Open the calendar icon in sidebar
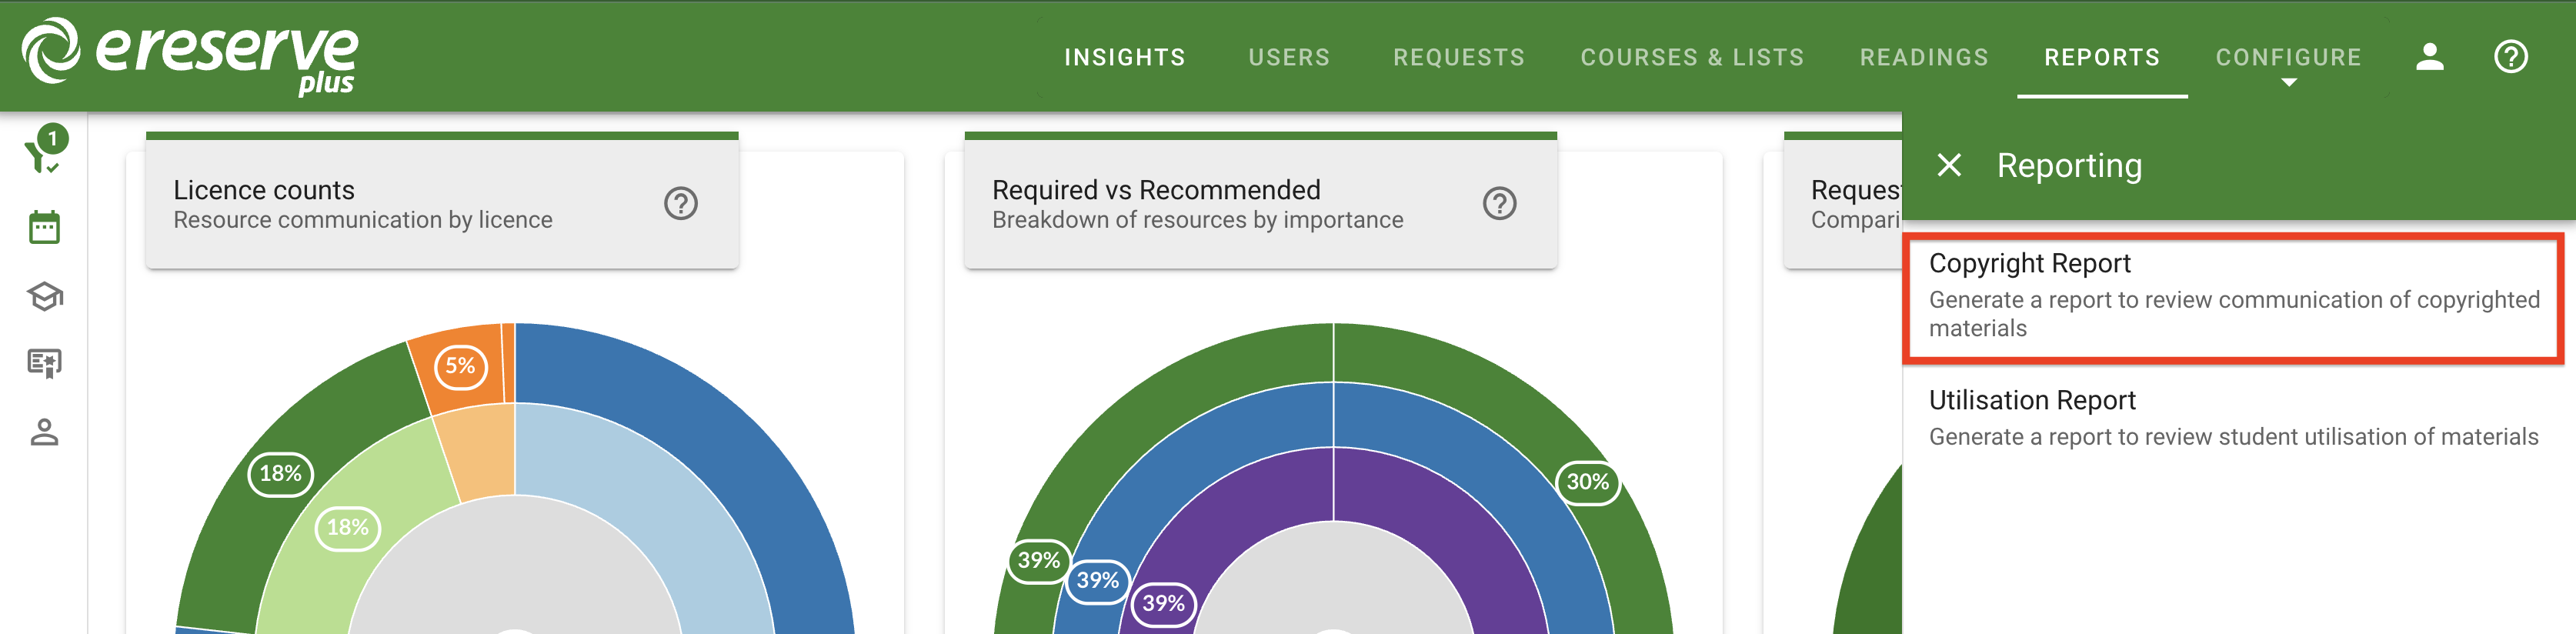The image size is (2576, 634). click(x=44, y=227)
